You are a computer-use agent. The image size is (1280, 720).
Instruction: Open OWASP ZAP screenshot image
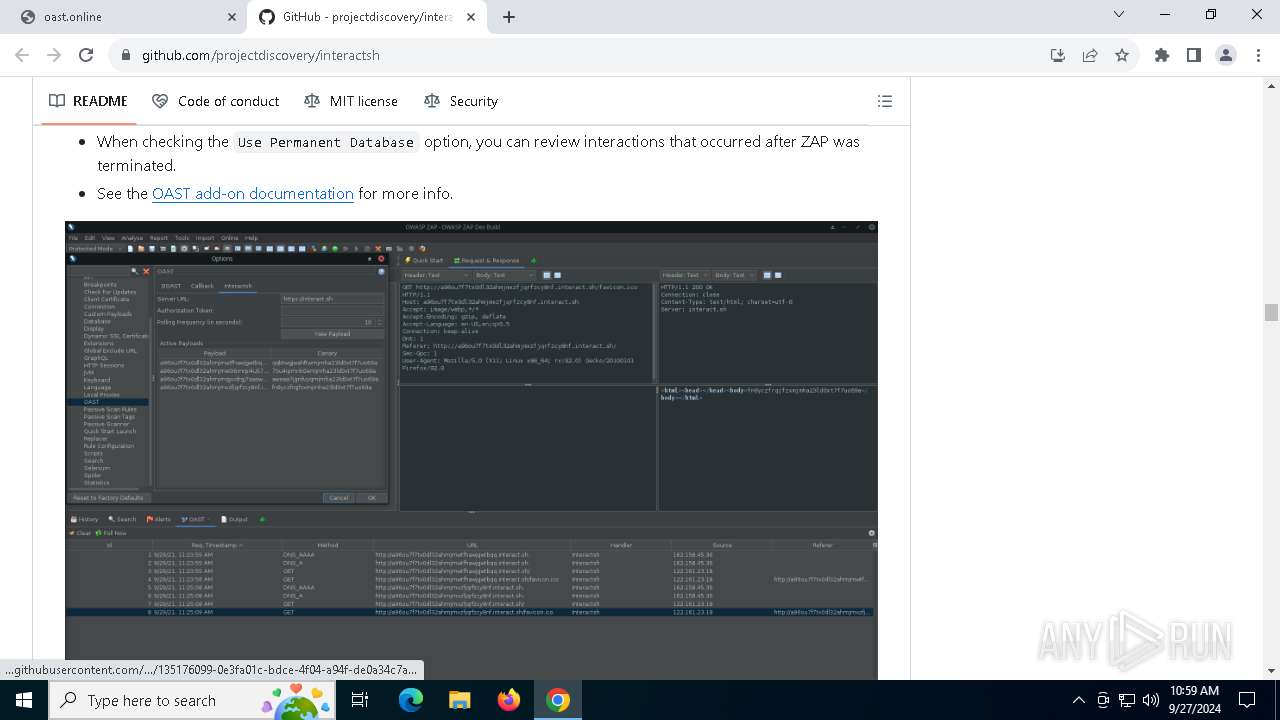471,450
